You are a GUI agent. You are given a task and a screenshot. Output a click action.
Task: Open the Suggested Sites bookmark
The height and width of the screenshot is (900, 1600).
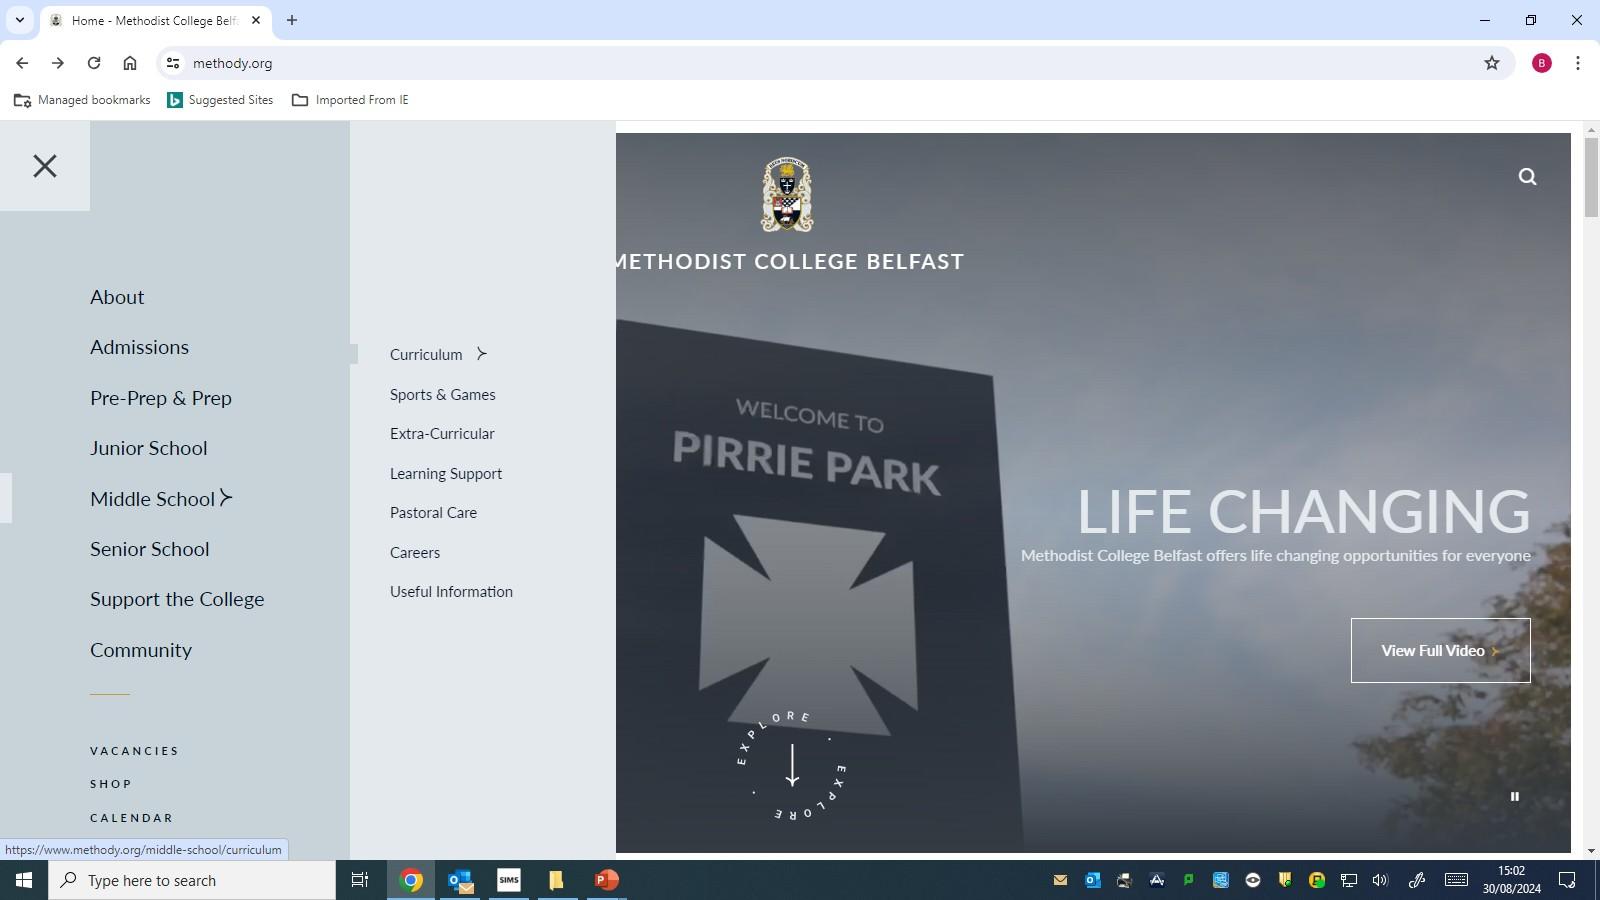(x=220, y=100)
